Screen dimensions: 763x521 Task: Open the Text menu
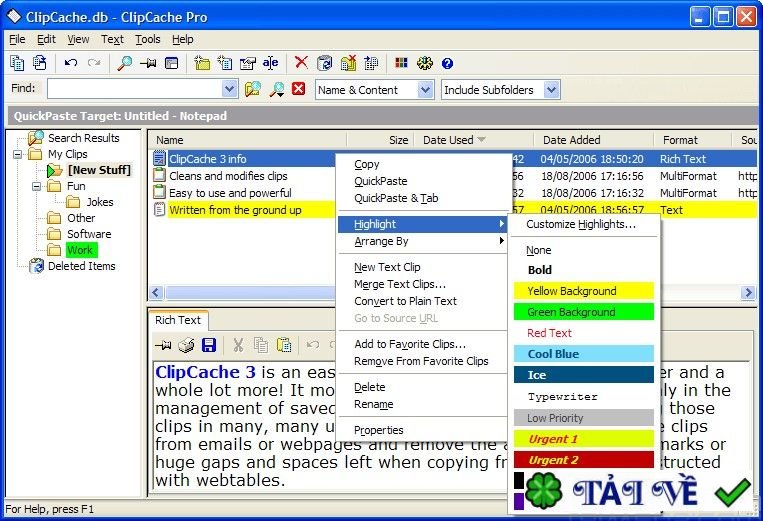pos(112,39)
